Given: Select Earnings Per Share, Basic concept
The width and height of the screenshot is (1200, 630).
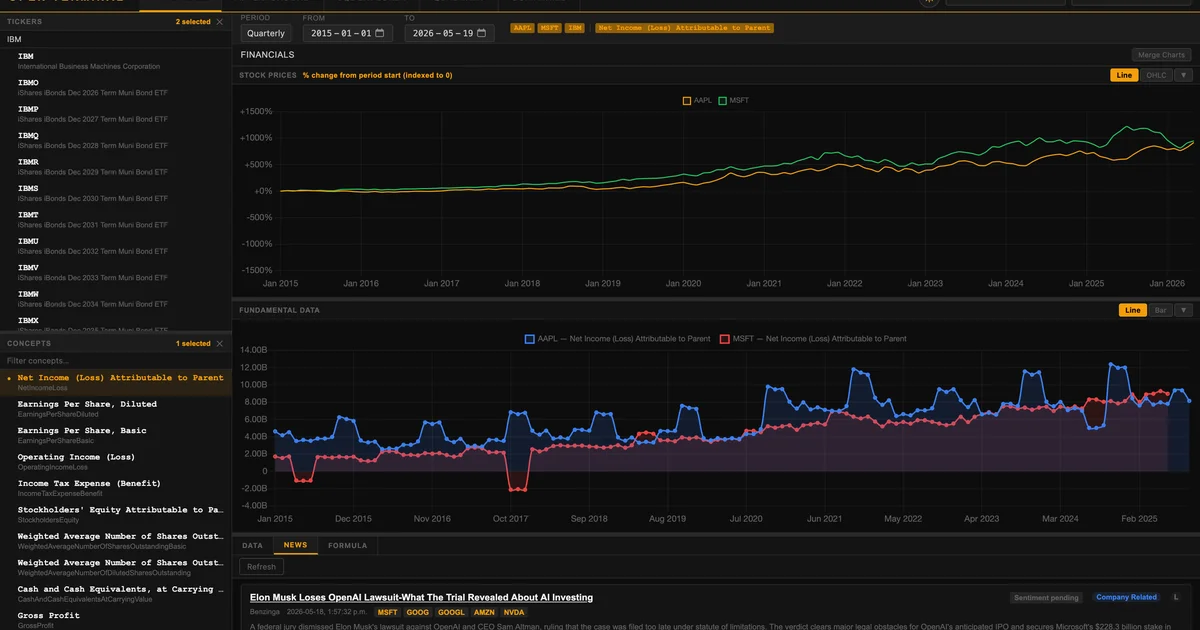Looking at the screenshot, I should 116,435.
